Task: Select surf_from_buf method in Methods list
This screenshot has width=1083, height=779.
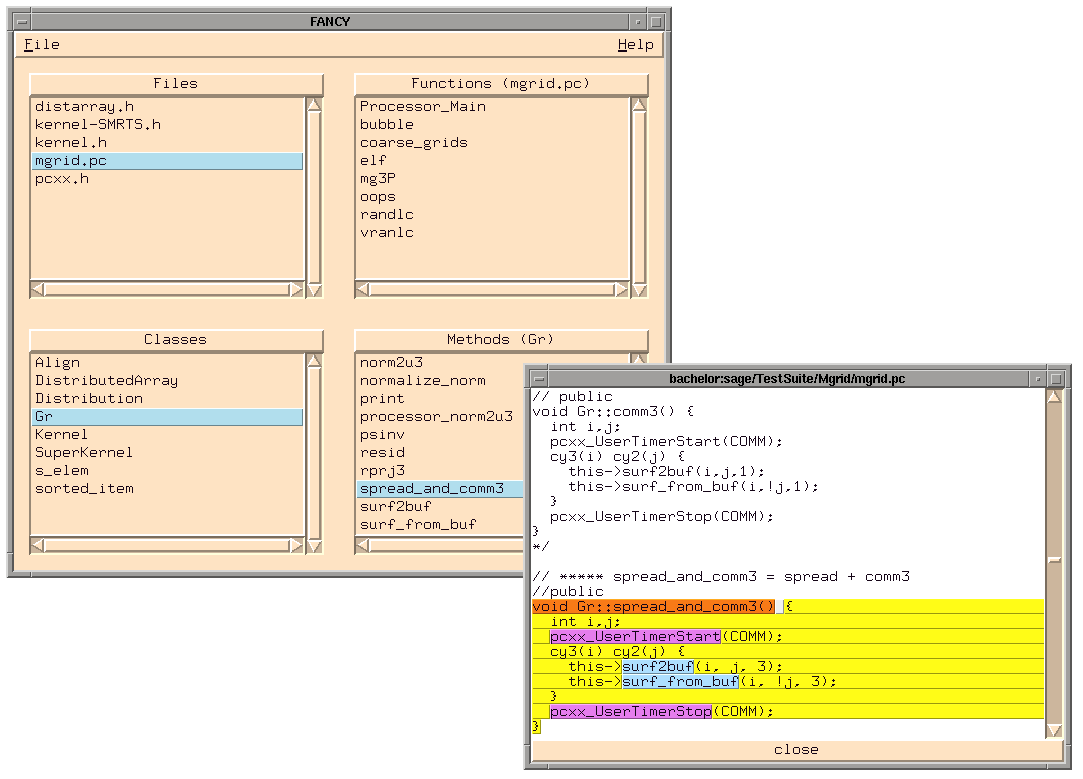Action: point(441,525)
